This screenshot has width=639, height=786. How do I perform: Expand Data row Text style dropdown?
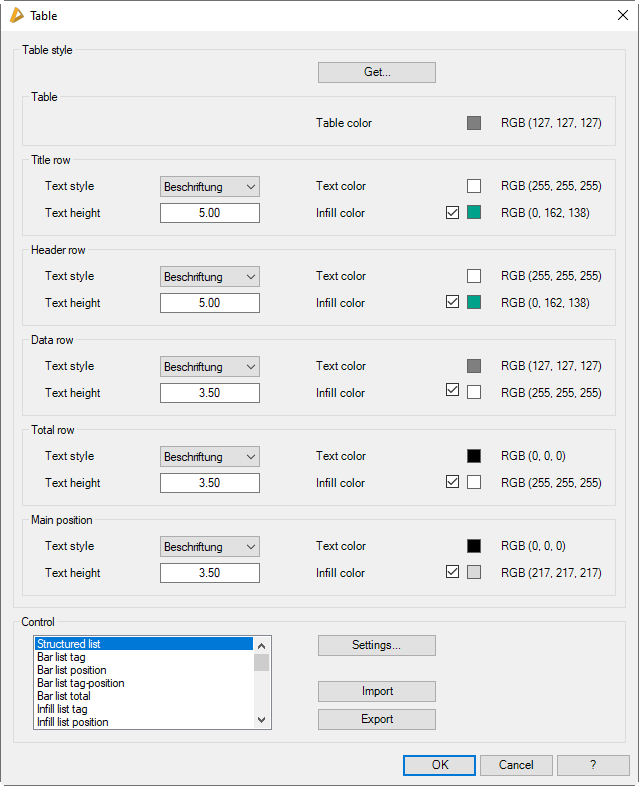[x=209, y=366]
